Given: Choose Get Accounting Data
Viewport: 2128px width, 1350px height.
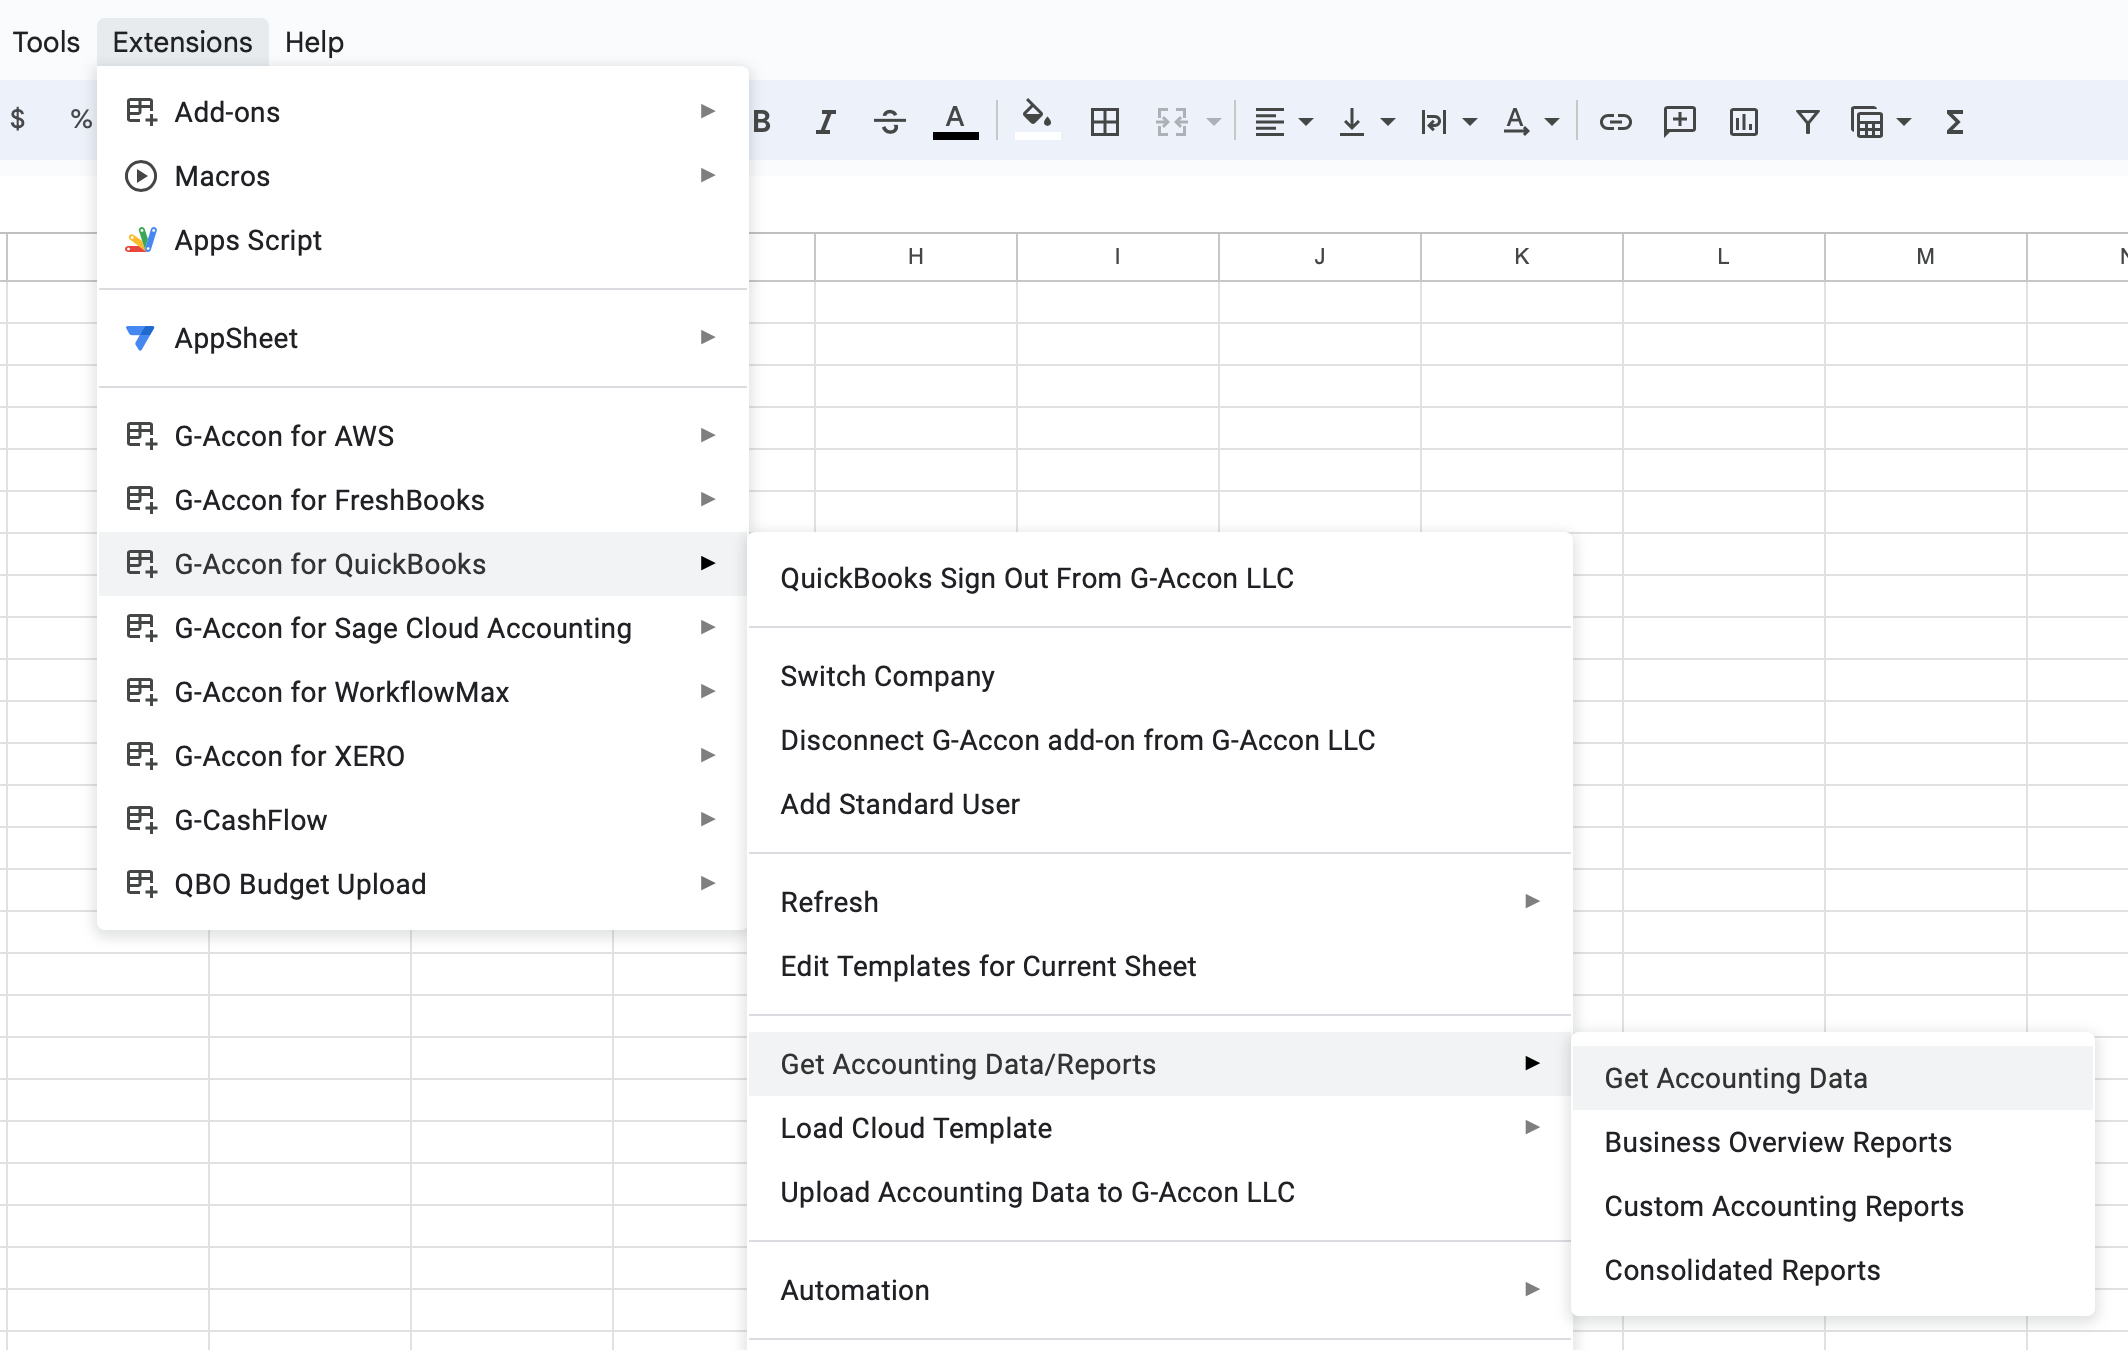Looking at the screenshot, I should point(1833,1078).
